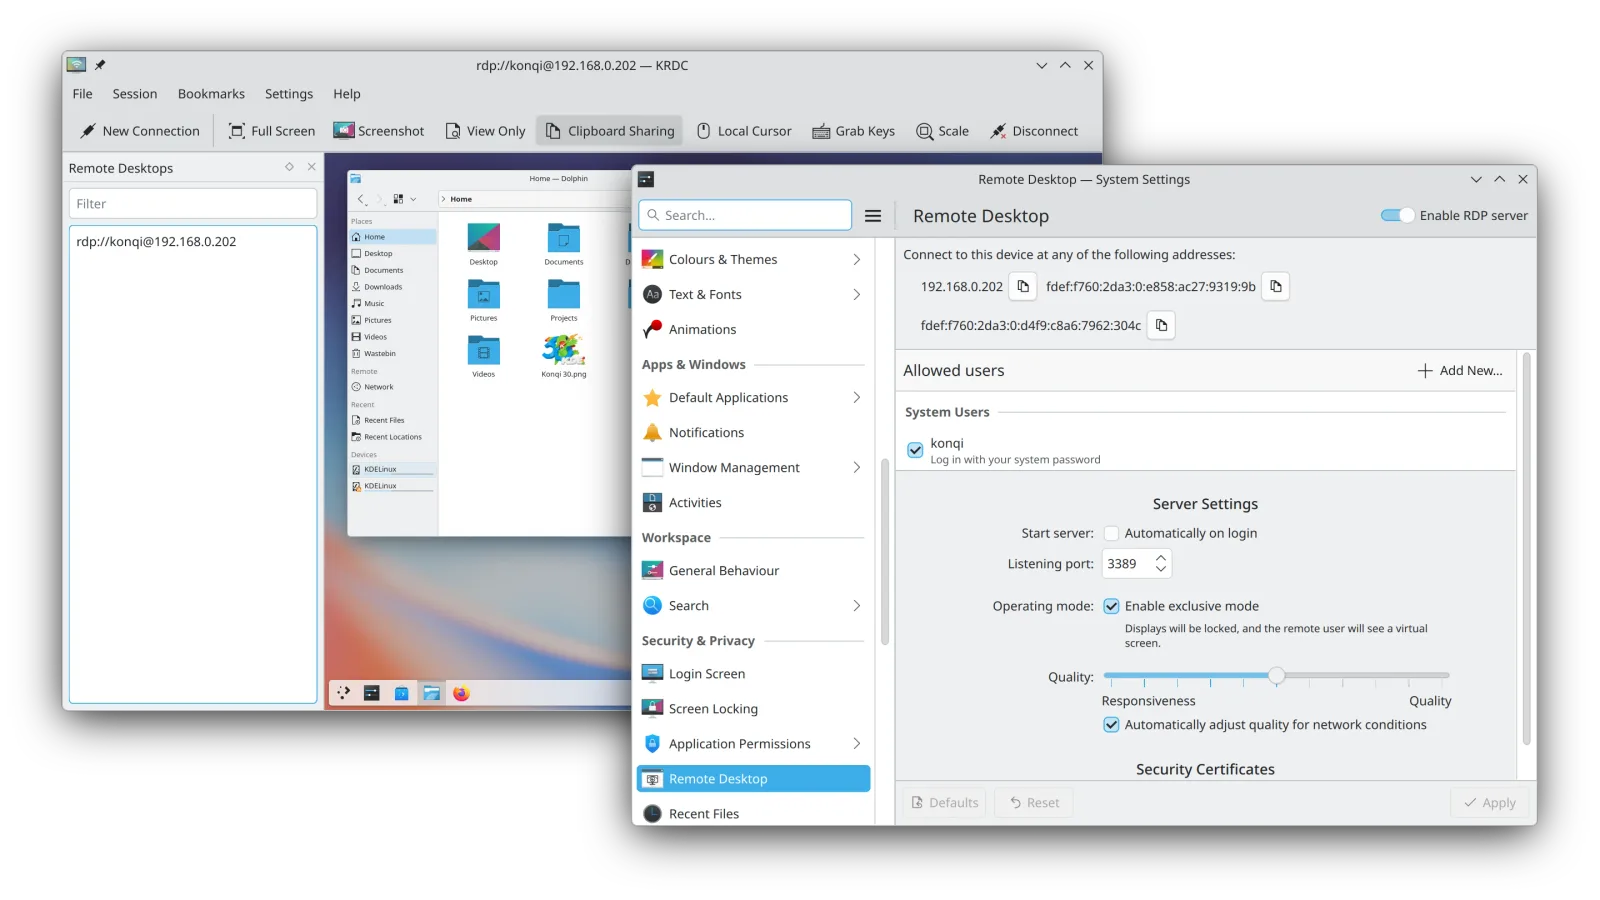Open Login Screen settings

[753, 673]
